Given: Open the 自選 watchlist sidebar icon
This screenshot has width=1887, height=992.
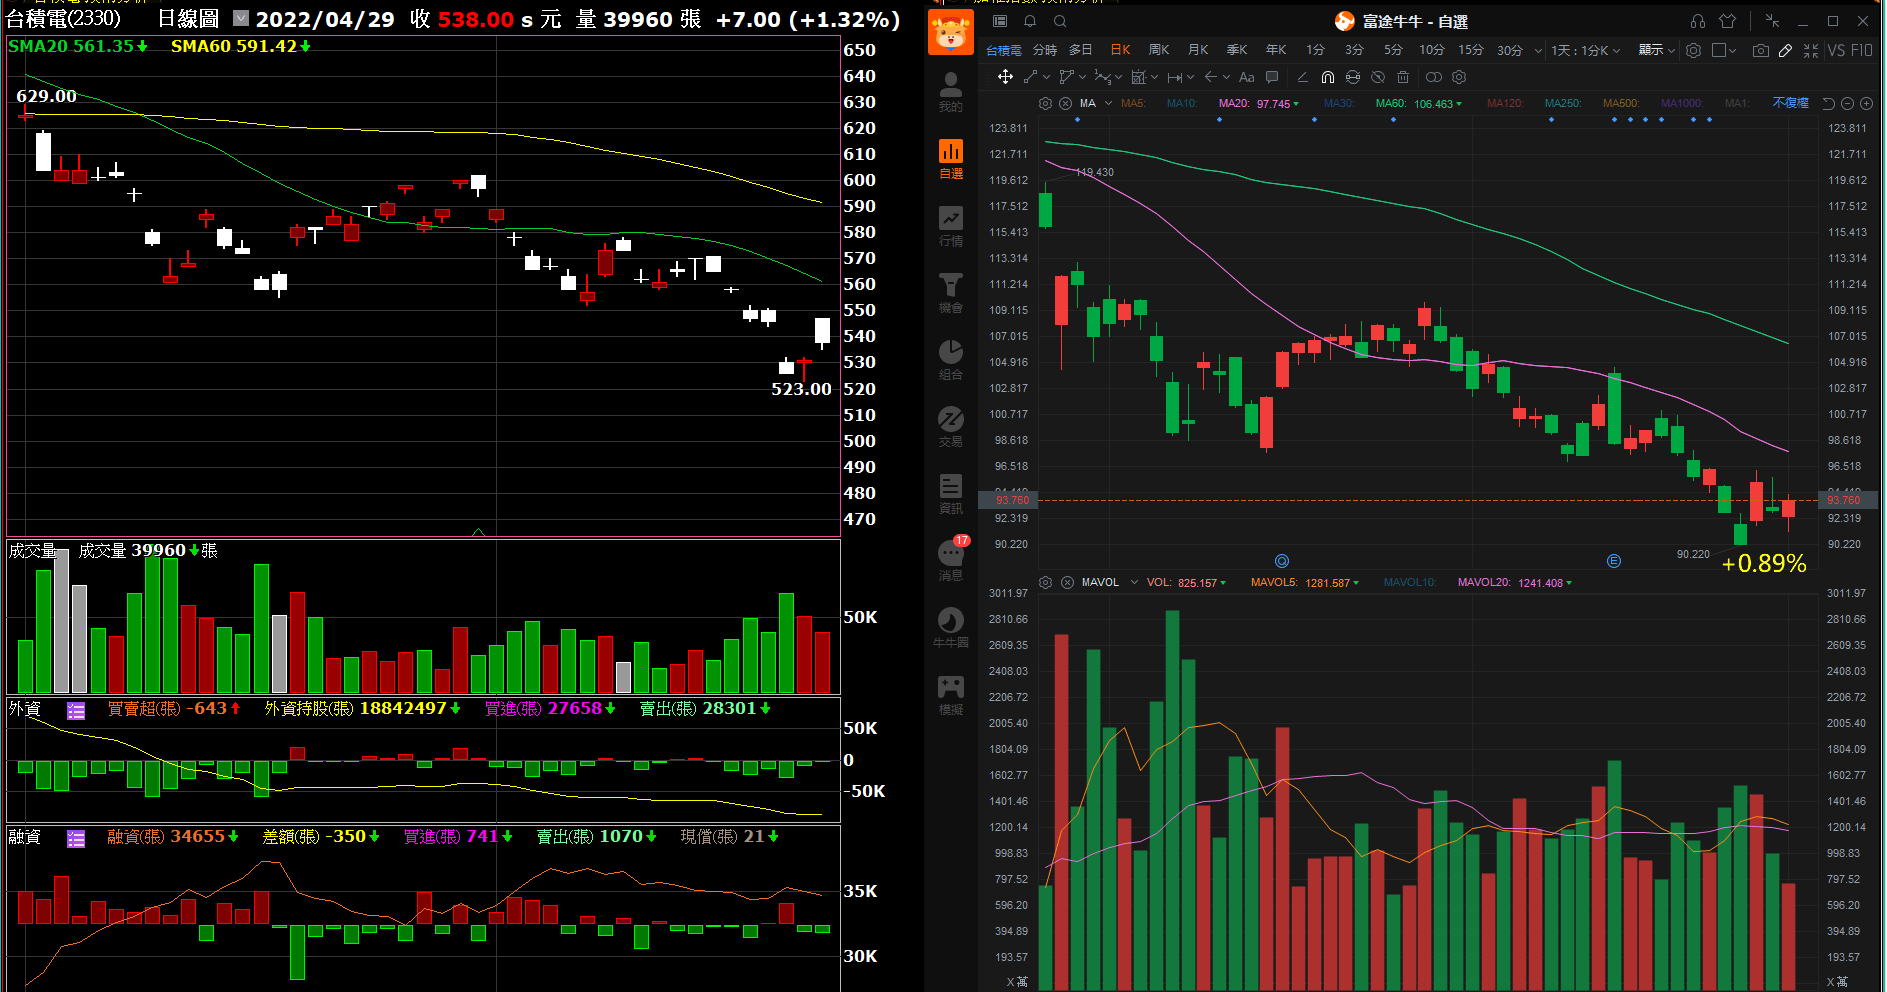Looking at the screenshot, I should point(950,159).
